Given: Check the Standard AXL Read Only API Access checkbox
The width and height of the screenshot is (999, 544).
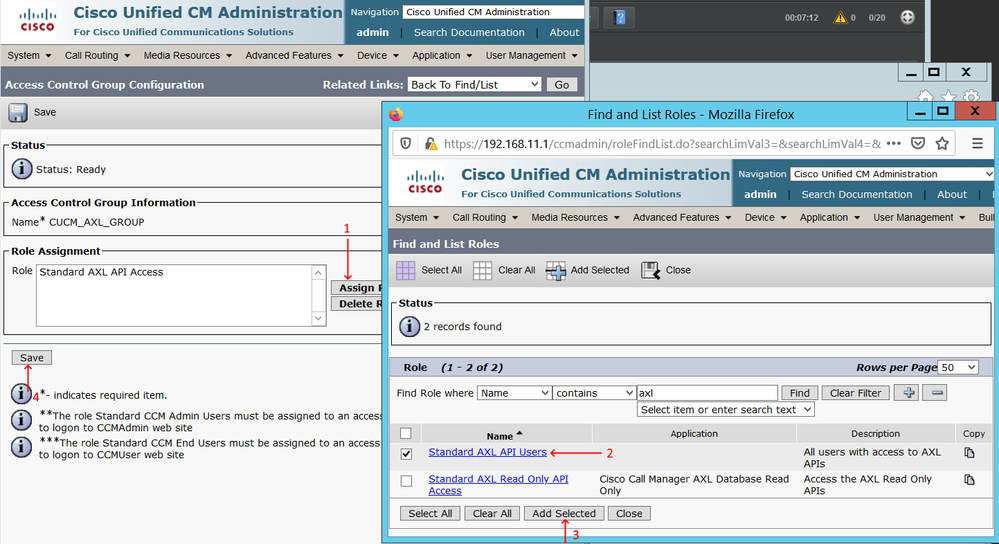Looking at the screenshot, I should point(406,481).
